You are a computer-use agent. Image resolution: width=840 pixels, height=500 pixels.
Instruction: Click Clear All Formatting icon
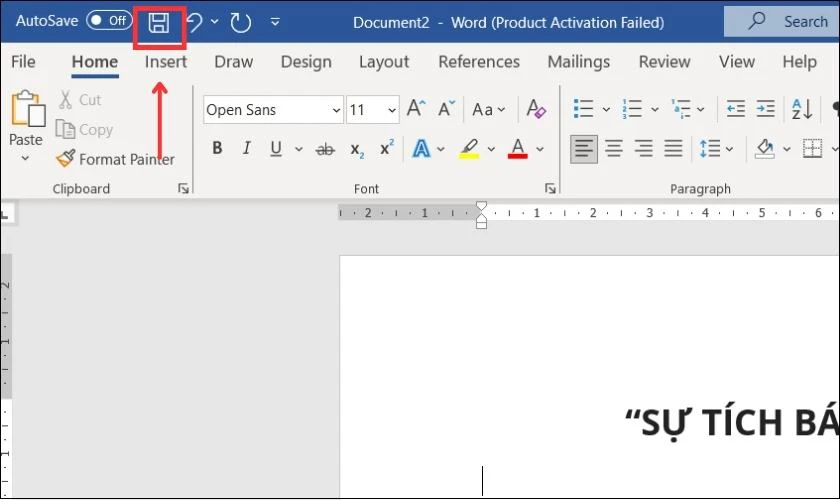coord(536,109)
